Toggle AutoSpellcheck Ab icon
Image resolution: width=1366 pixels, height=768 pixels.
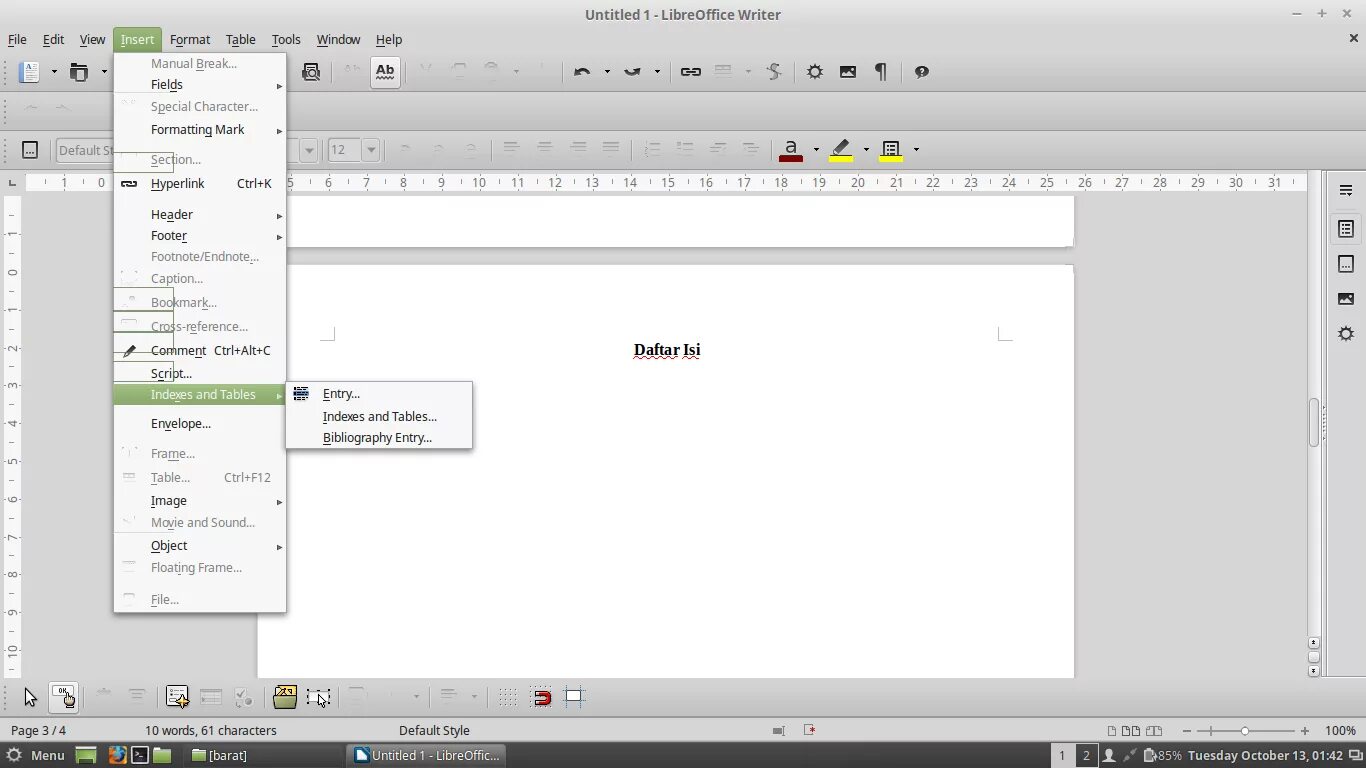pyautogui.click(x=385, y=72)
